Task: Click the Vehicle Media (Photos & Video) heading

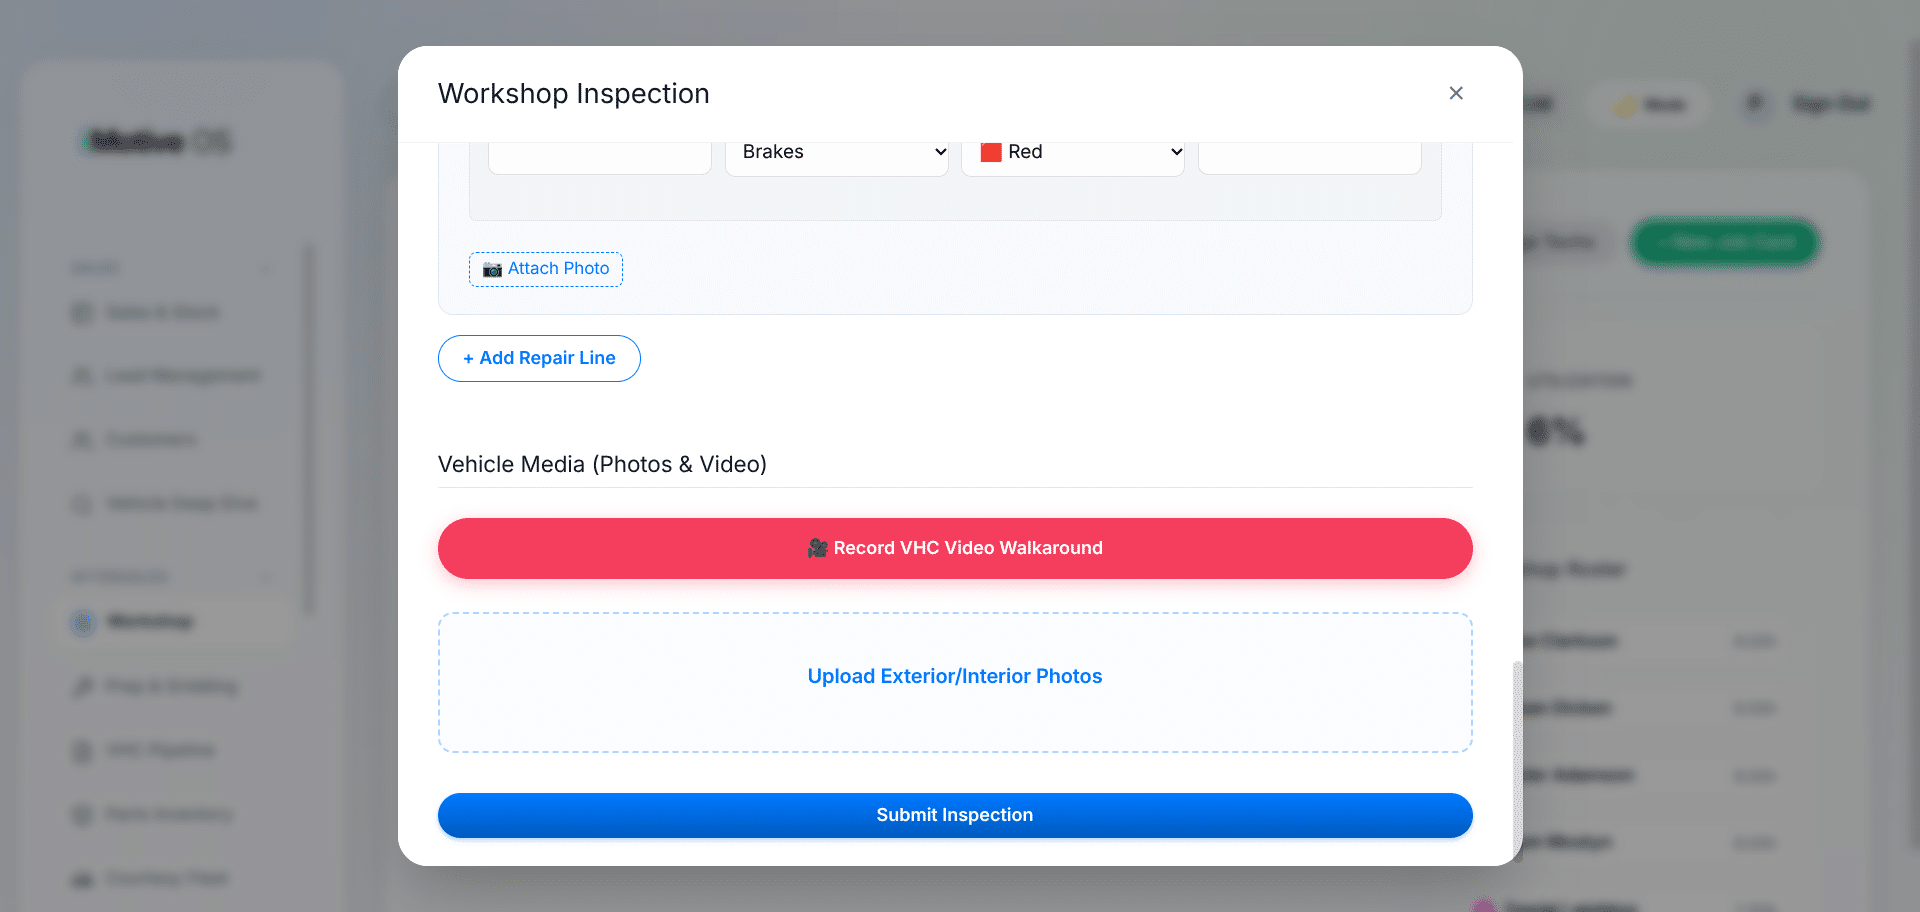Action: click(x=602, y=464)
